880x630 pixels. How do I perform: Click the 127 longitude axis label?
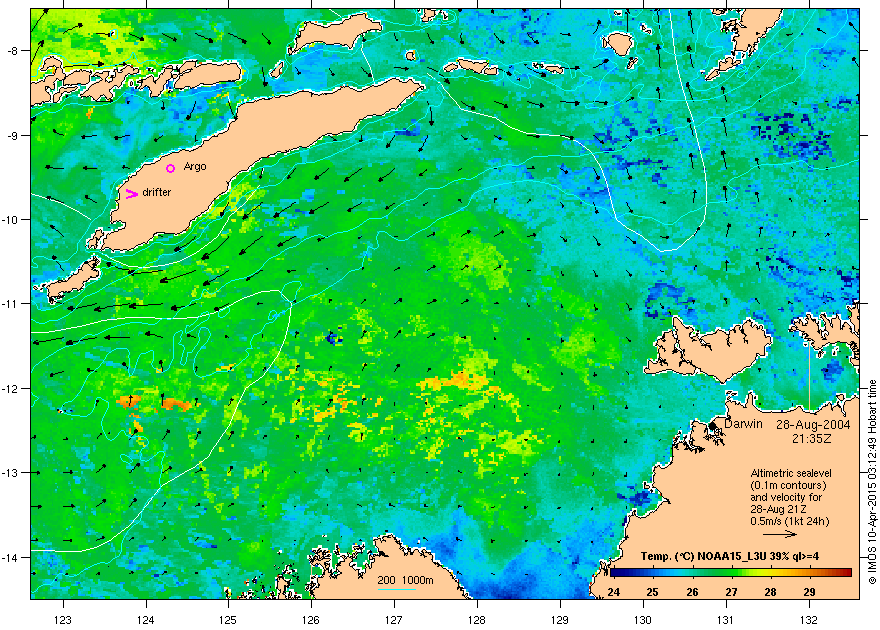click(394, 620)
